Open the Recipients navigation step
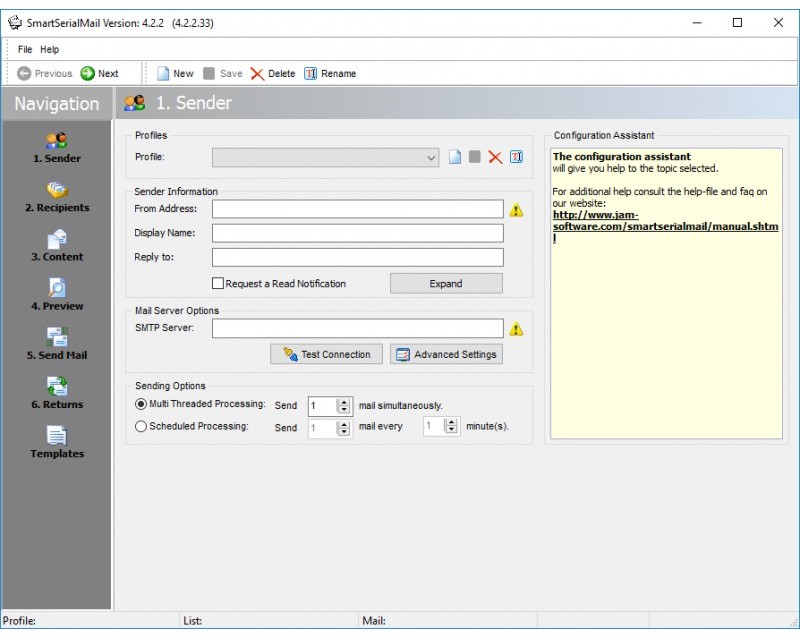The image size is (800, 636). tap(57, 197)
